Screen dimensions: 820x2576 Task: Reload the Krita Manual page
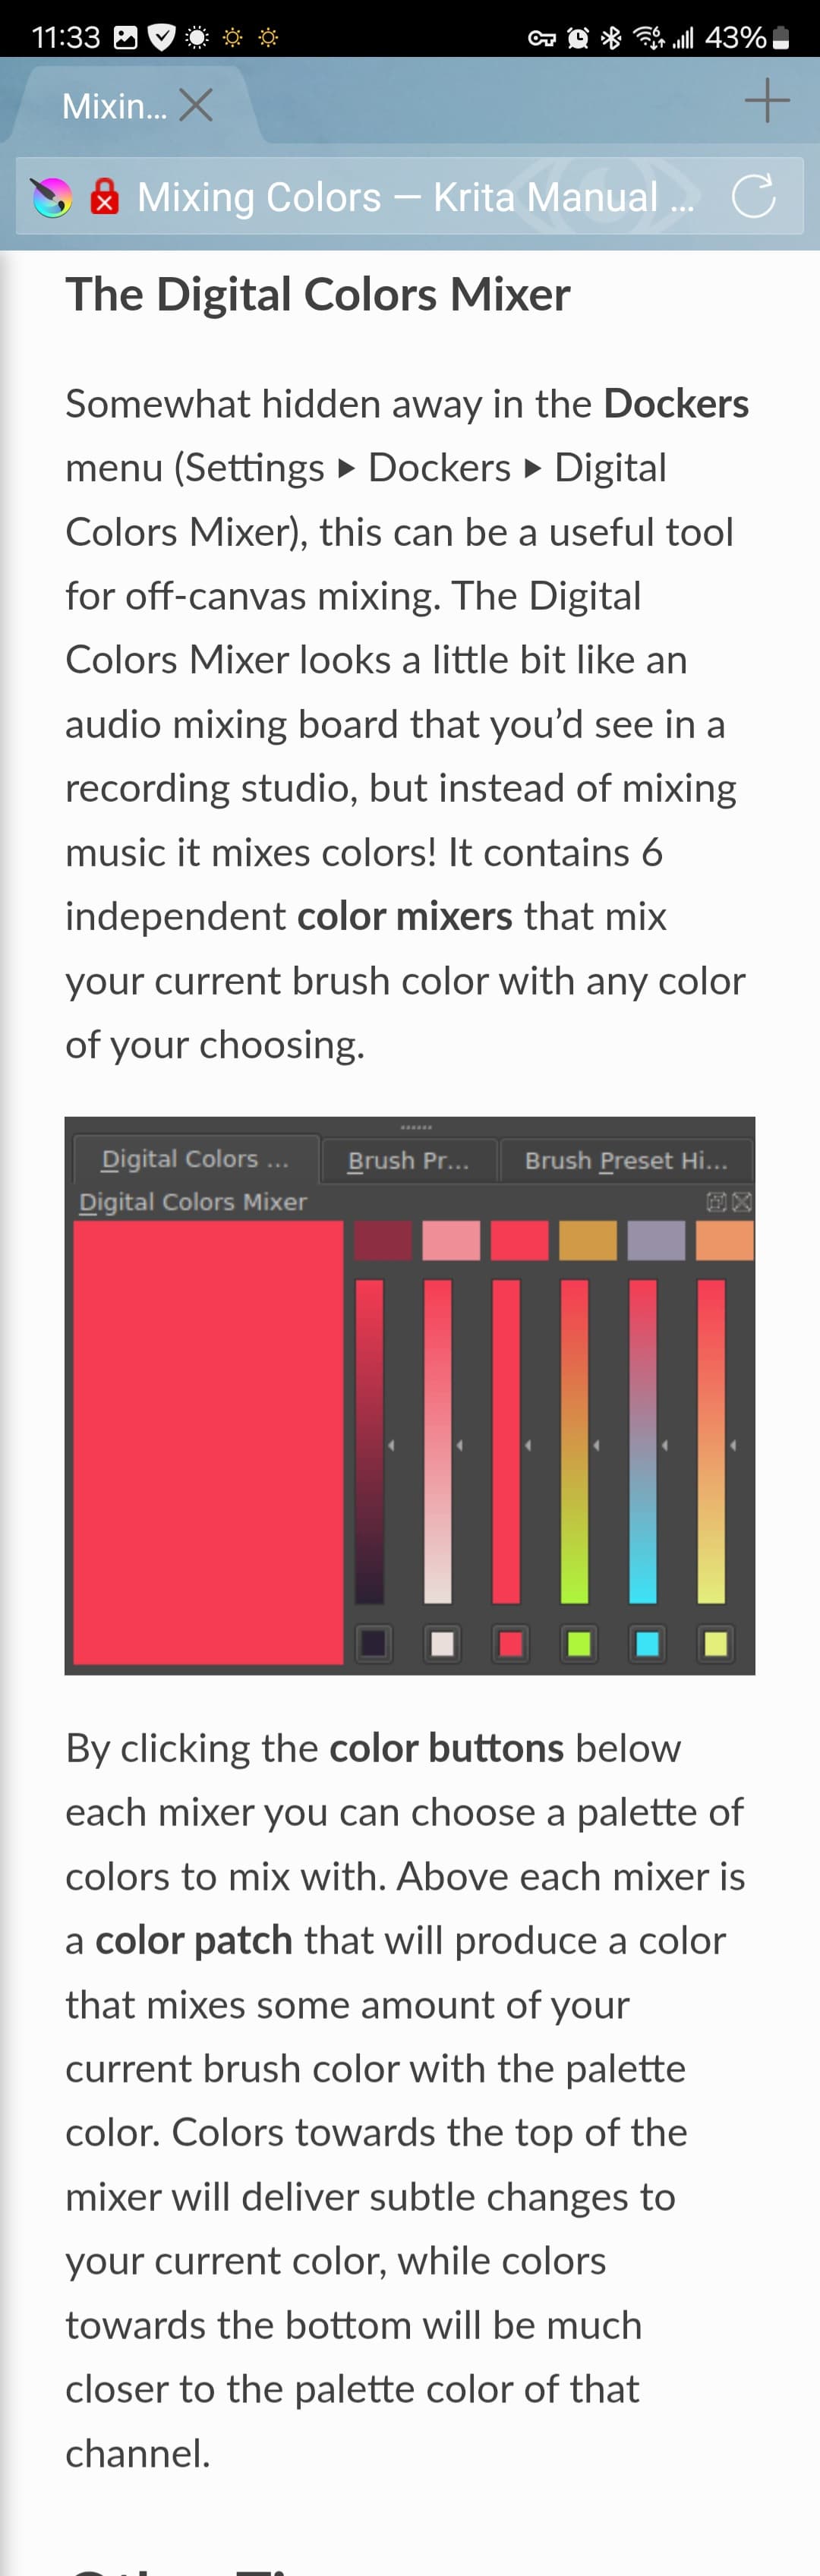tap(753, 196)
